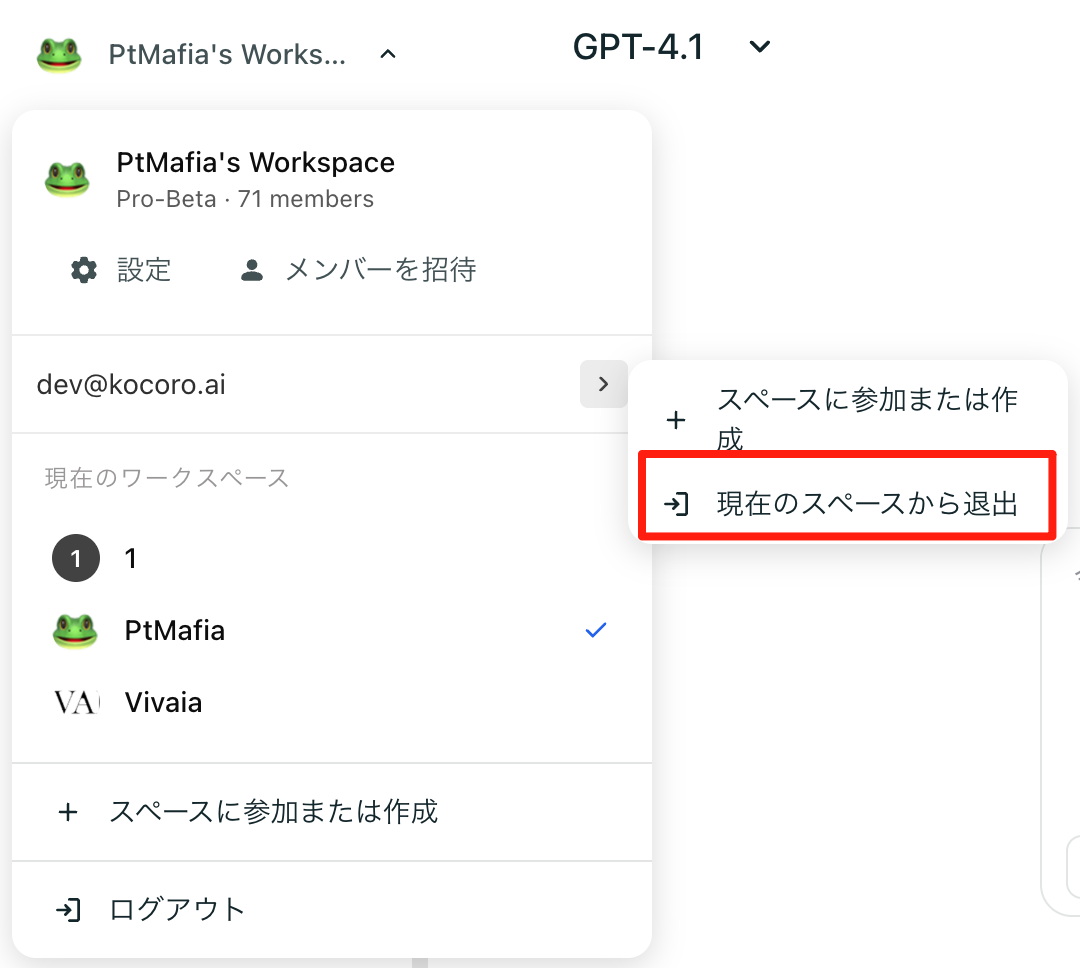1080x968 pixels.
Task: Click the frog avatar in the workspace card
Action: (68, 179)
